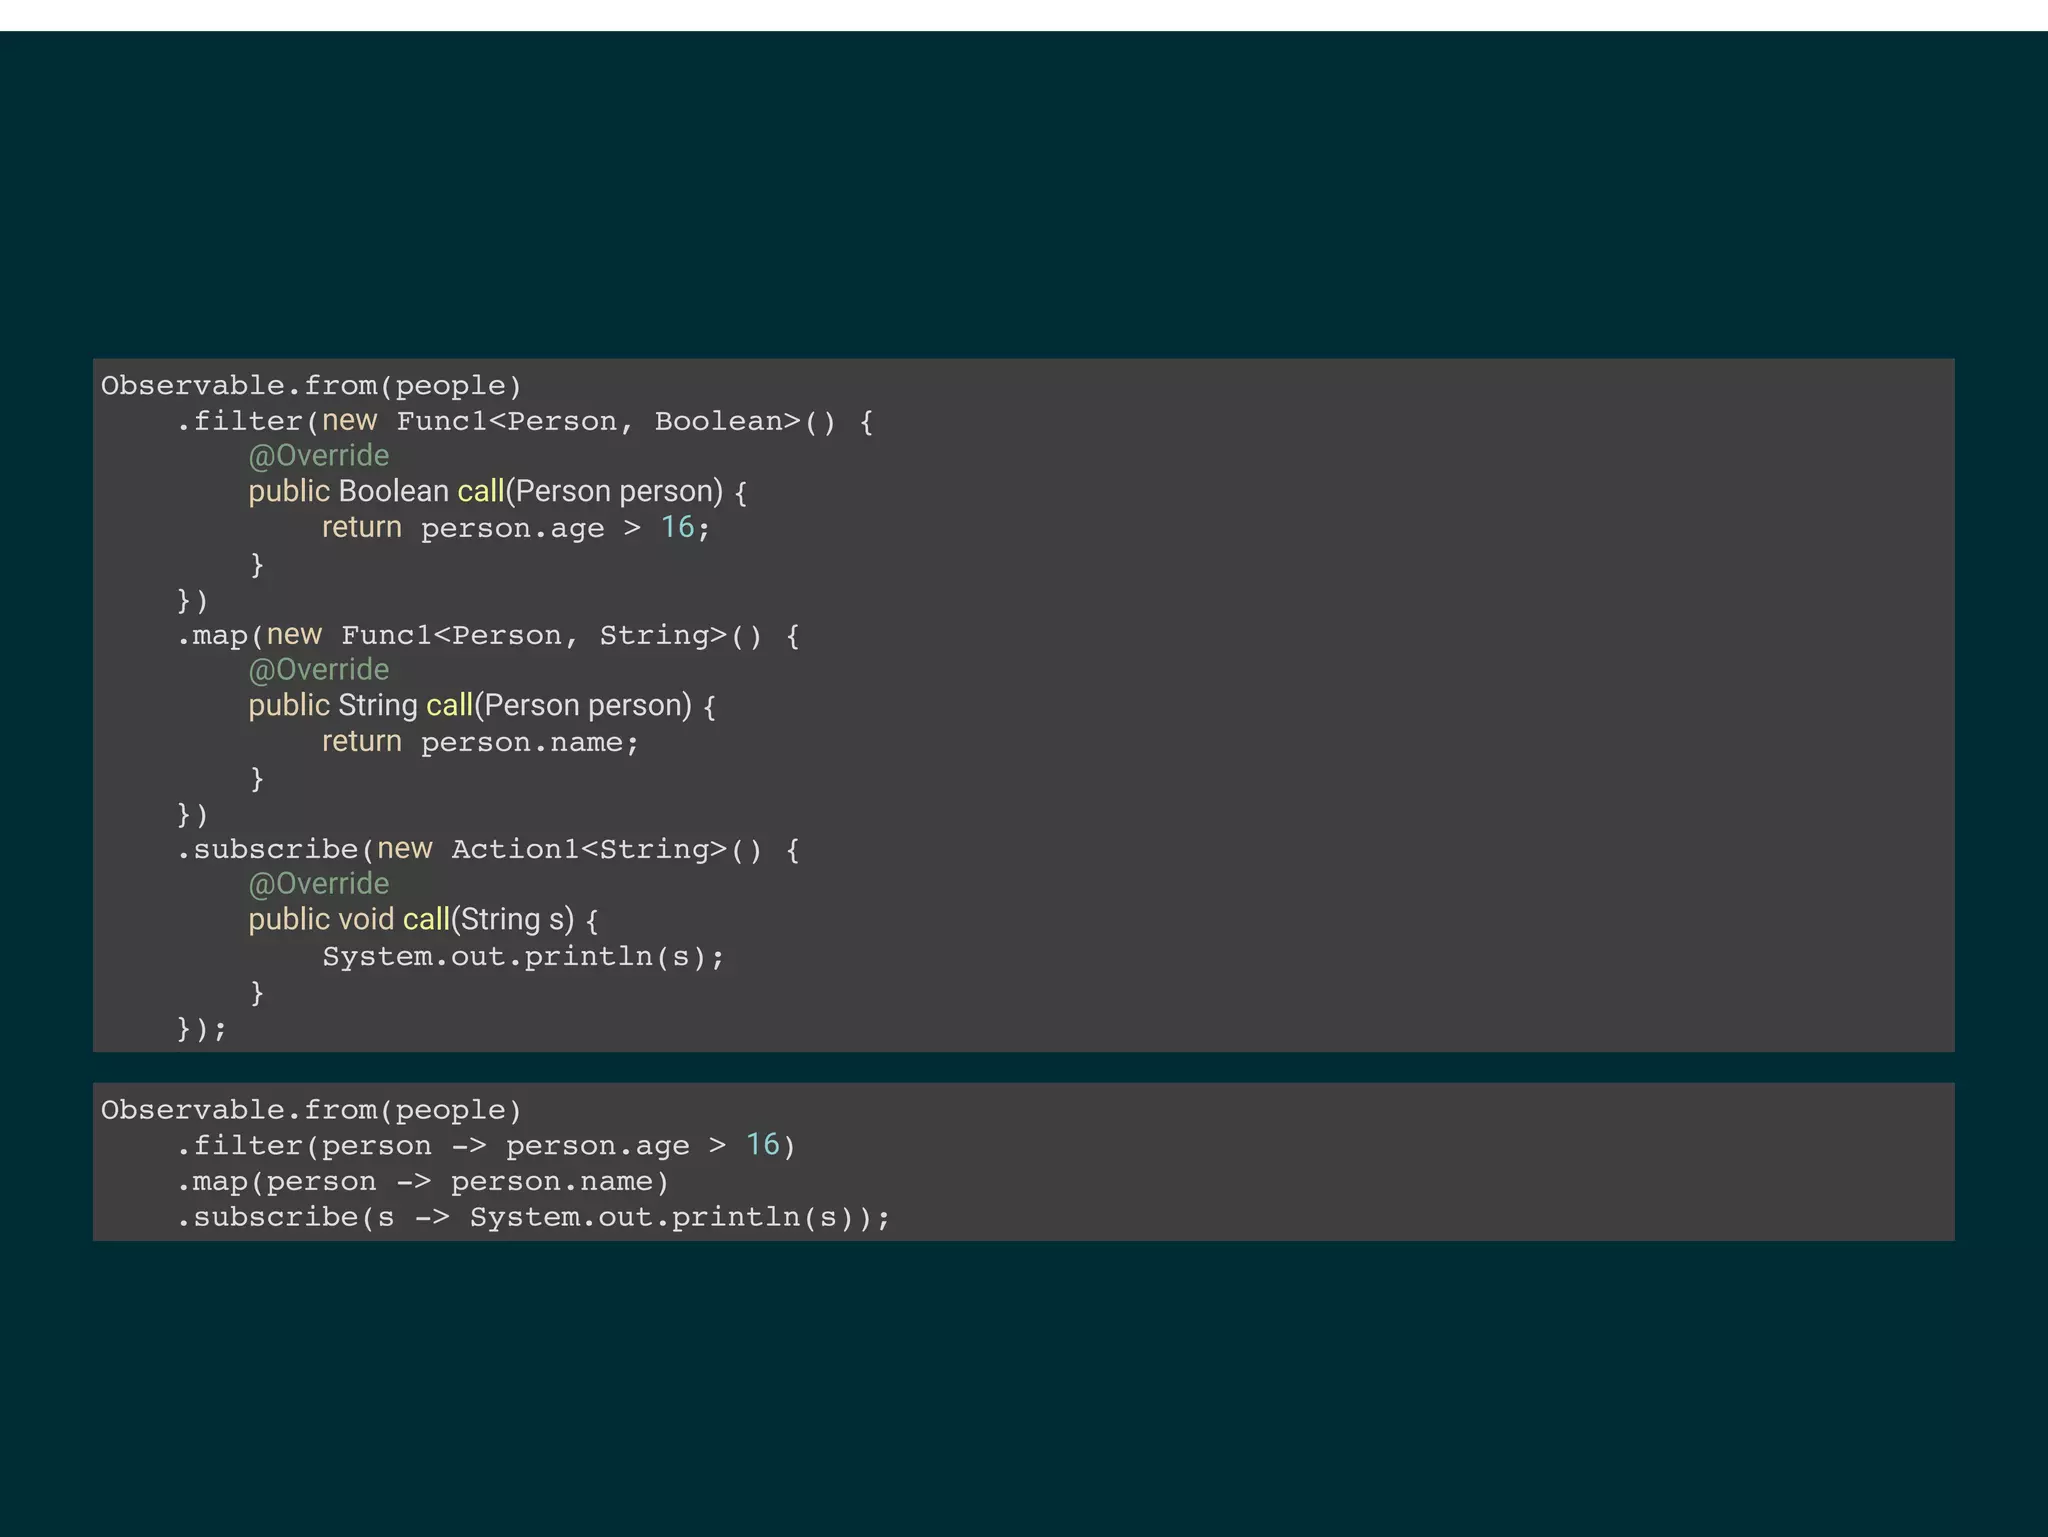Click the line ".map(new Func1<Person, String>() {"

click(488, 635)
